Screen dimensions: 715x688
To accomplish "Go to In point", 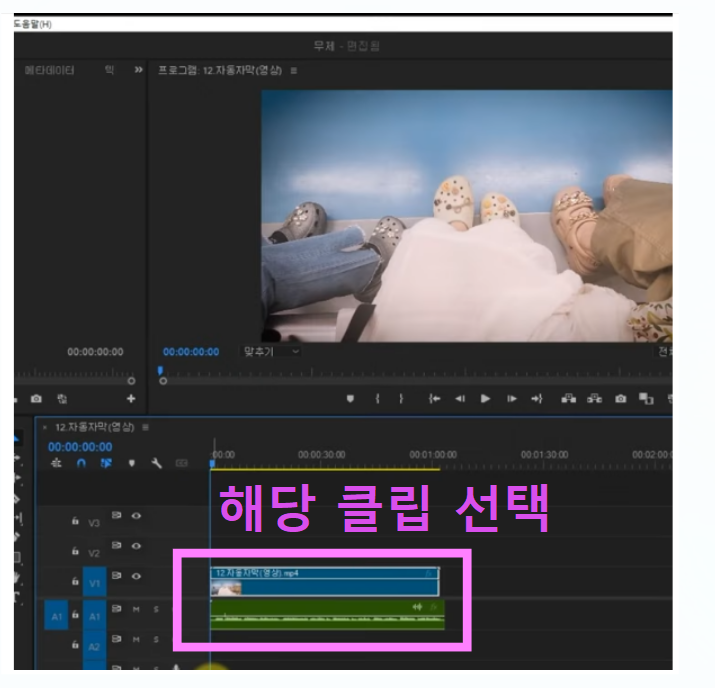I will click(x=435, y=399).
